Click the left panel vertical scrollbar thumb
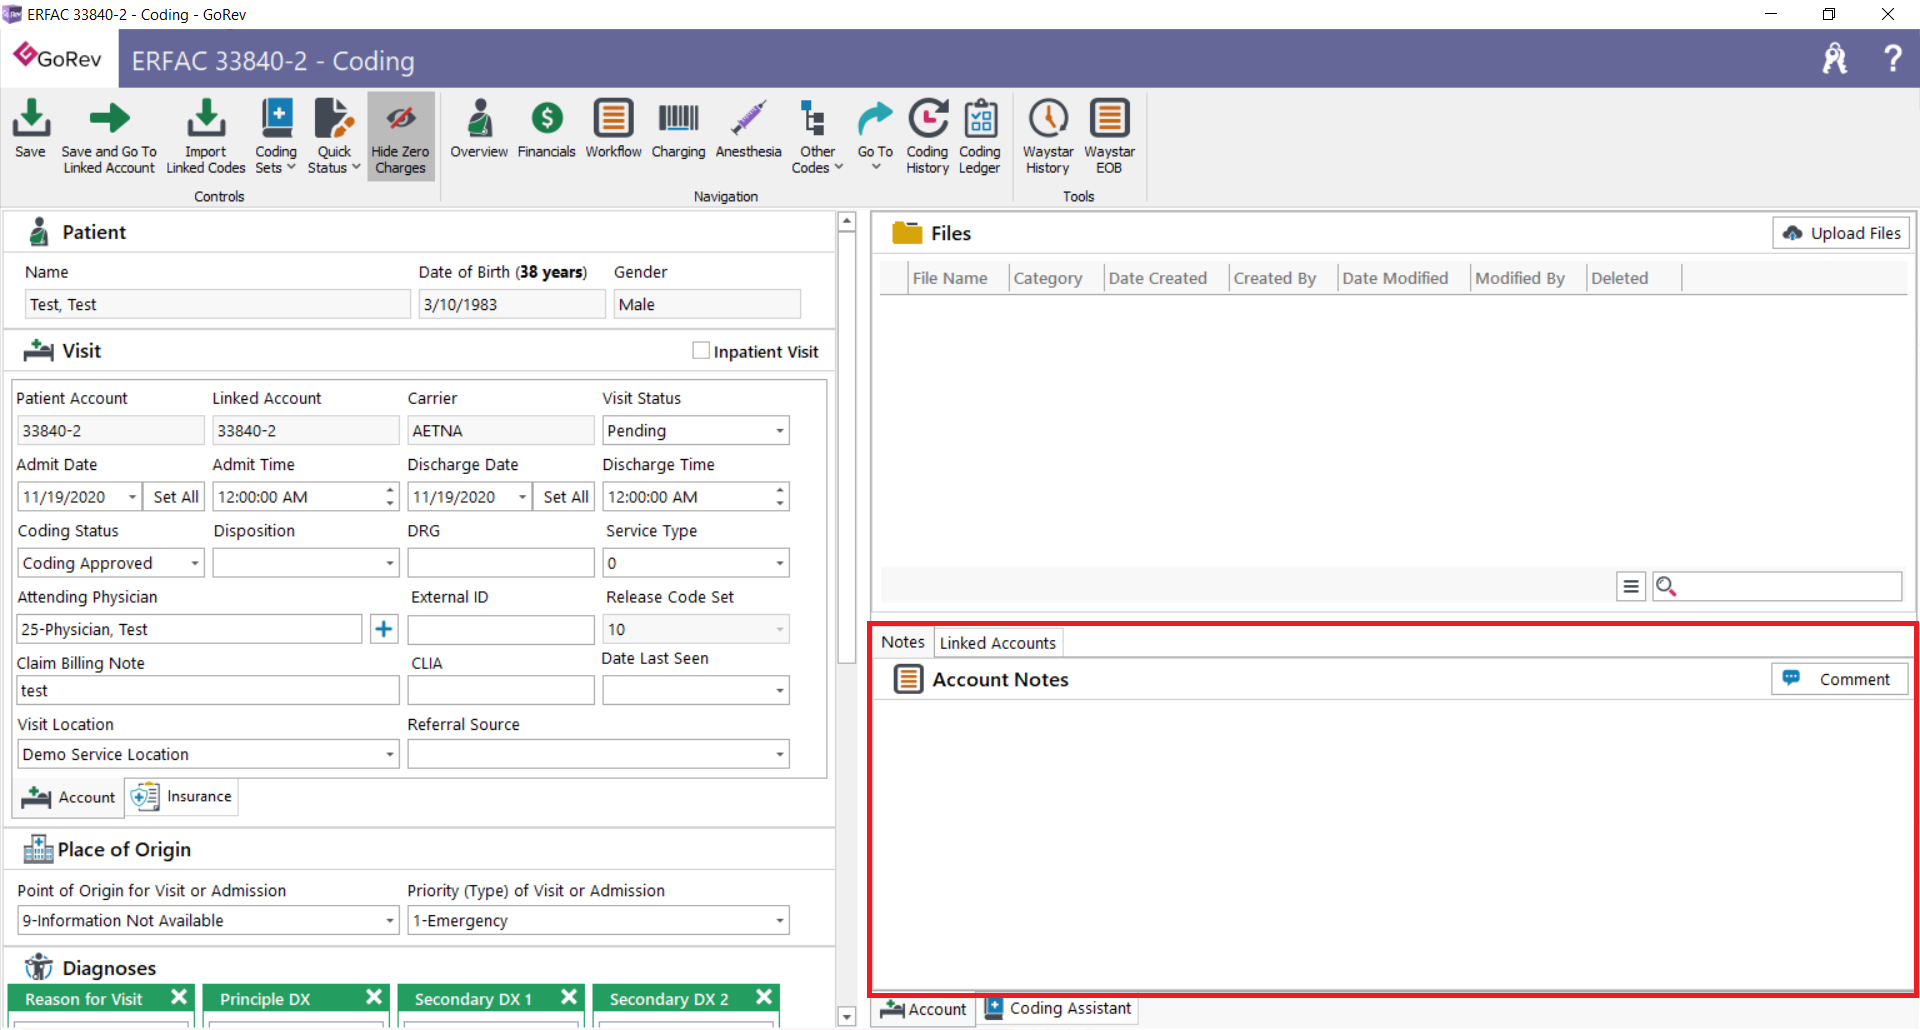Viewport: 1920px width, 1030px height. coord(846,447)
